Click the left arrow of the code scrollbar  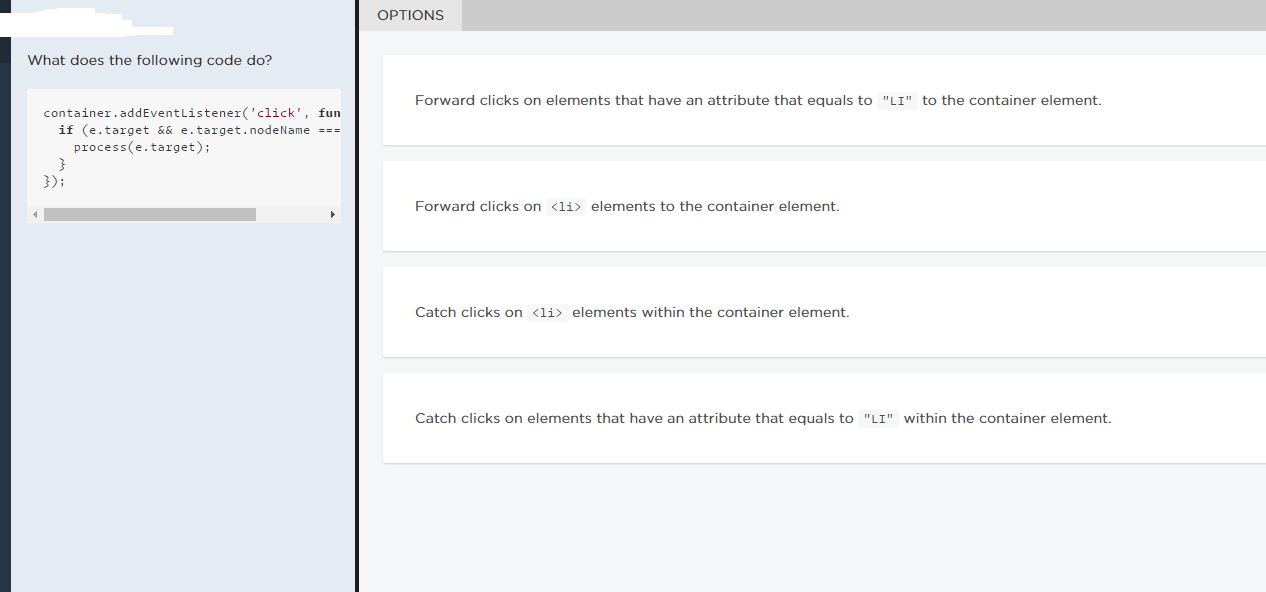(34, 214)
